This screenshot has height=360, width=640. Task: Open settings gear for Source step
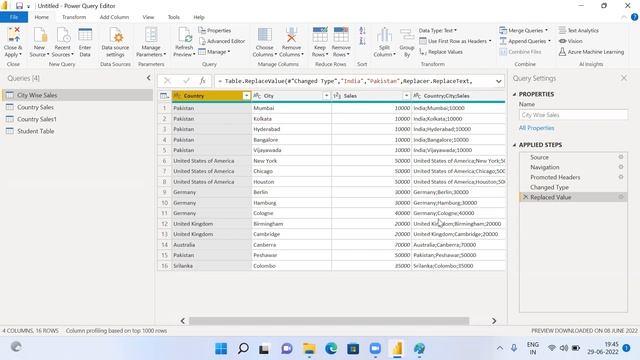tap(621, 157)
